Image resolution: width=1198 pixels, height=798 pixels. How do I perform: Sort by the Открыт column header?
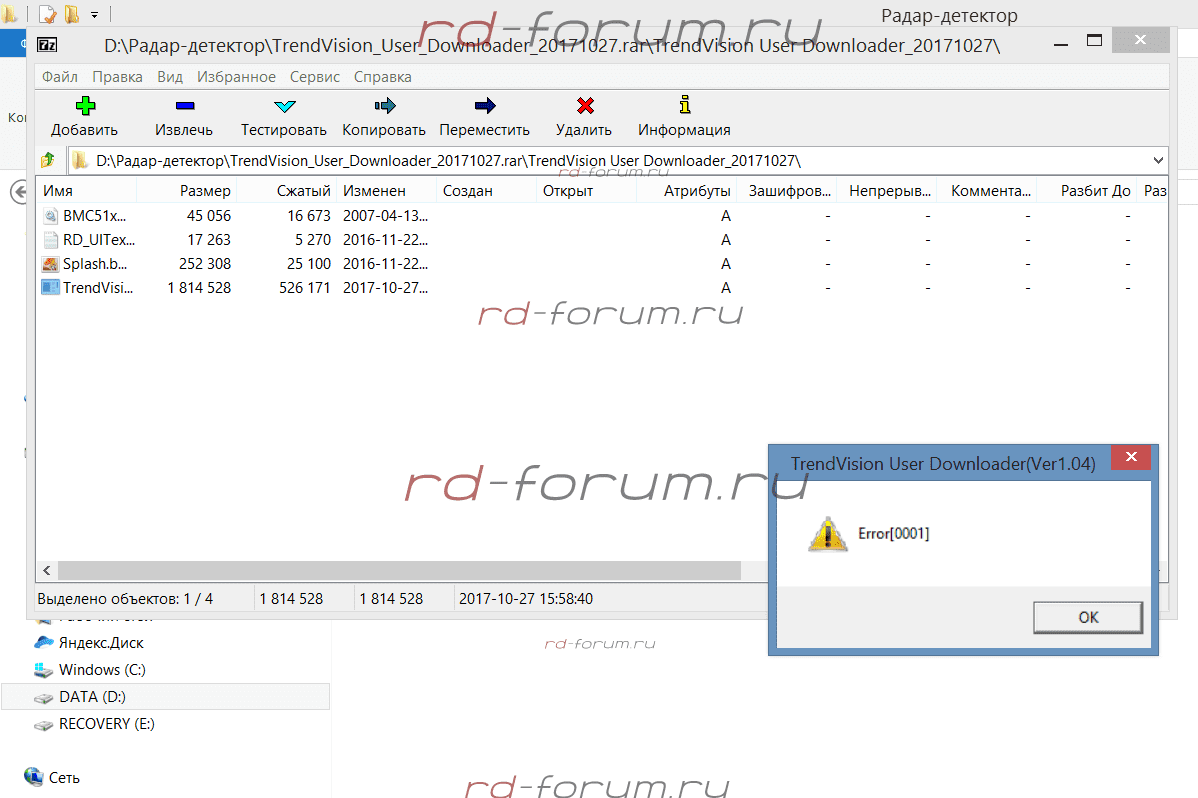[587, 190]
